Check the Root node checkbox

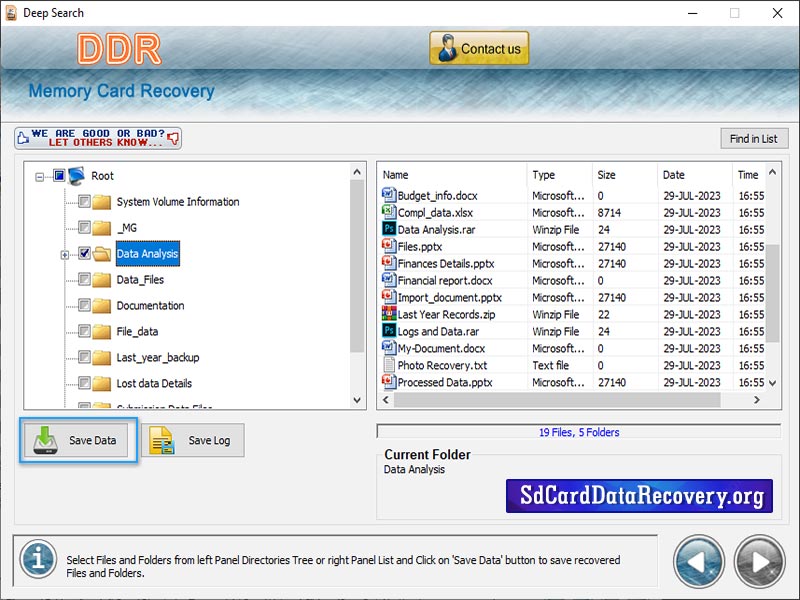click(58, 175)
